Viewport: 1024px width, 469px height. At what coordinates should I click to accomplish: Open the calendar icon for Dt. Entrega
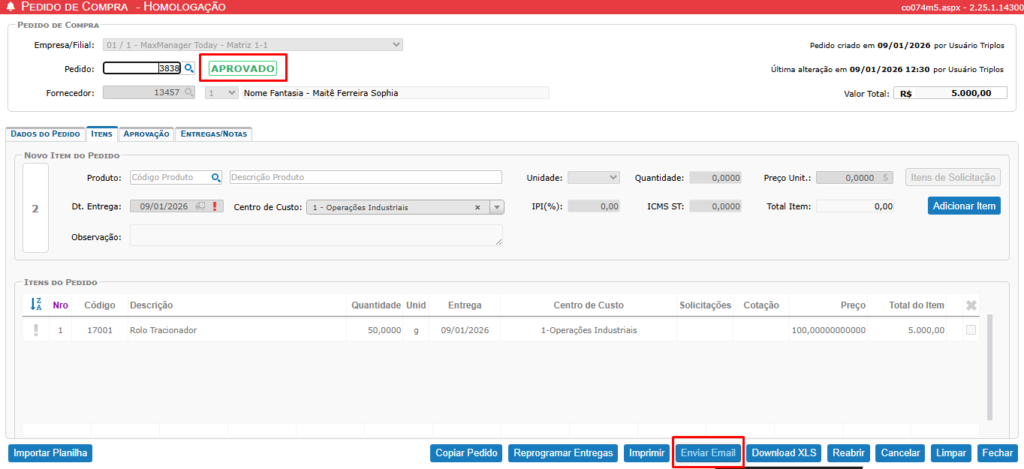(200, 207)
